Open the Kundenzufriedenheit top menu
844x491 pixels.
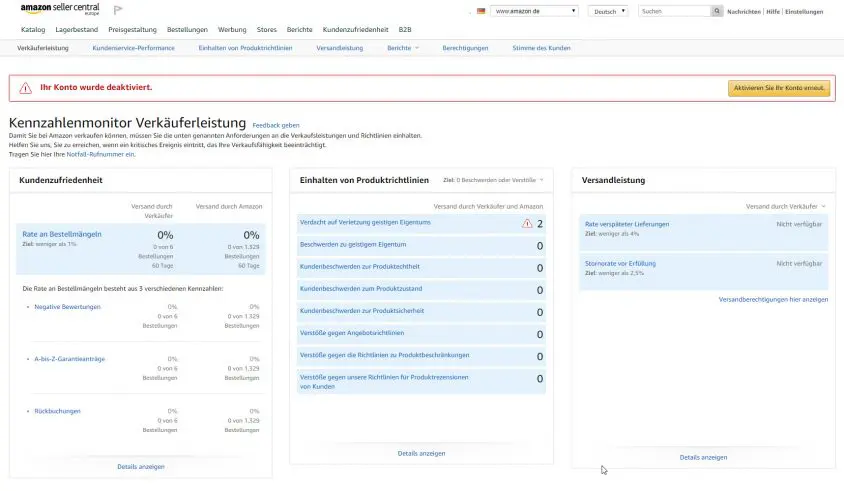(x=355, y=30)
